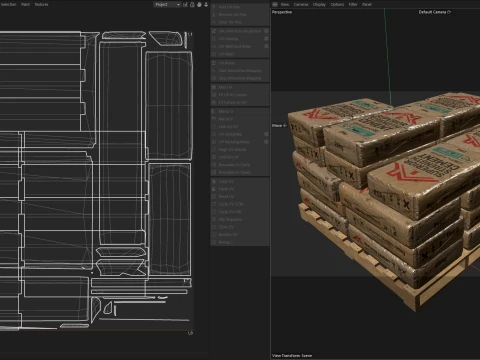The width and height of the screenshot is (480, 360).
Task: Start Interactive Mapping
Action: (x=240, y=71)
